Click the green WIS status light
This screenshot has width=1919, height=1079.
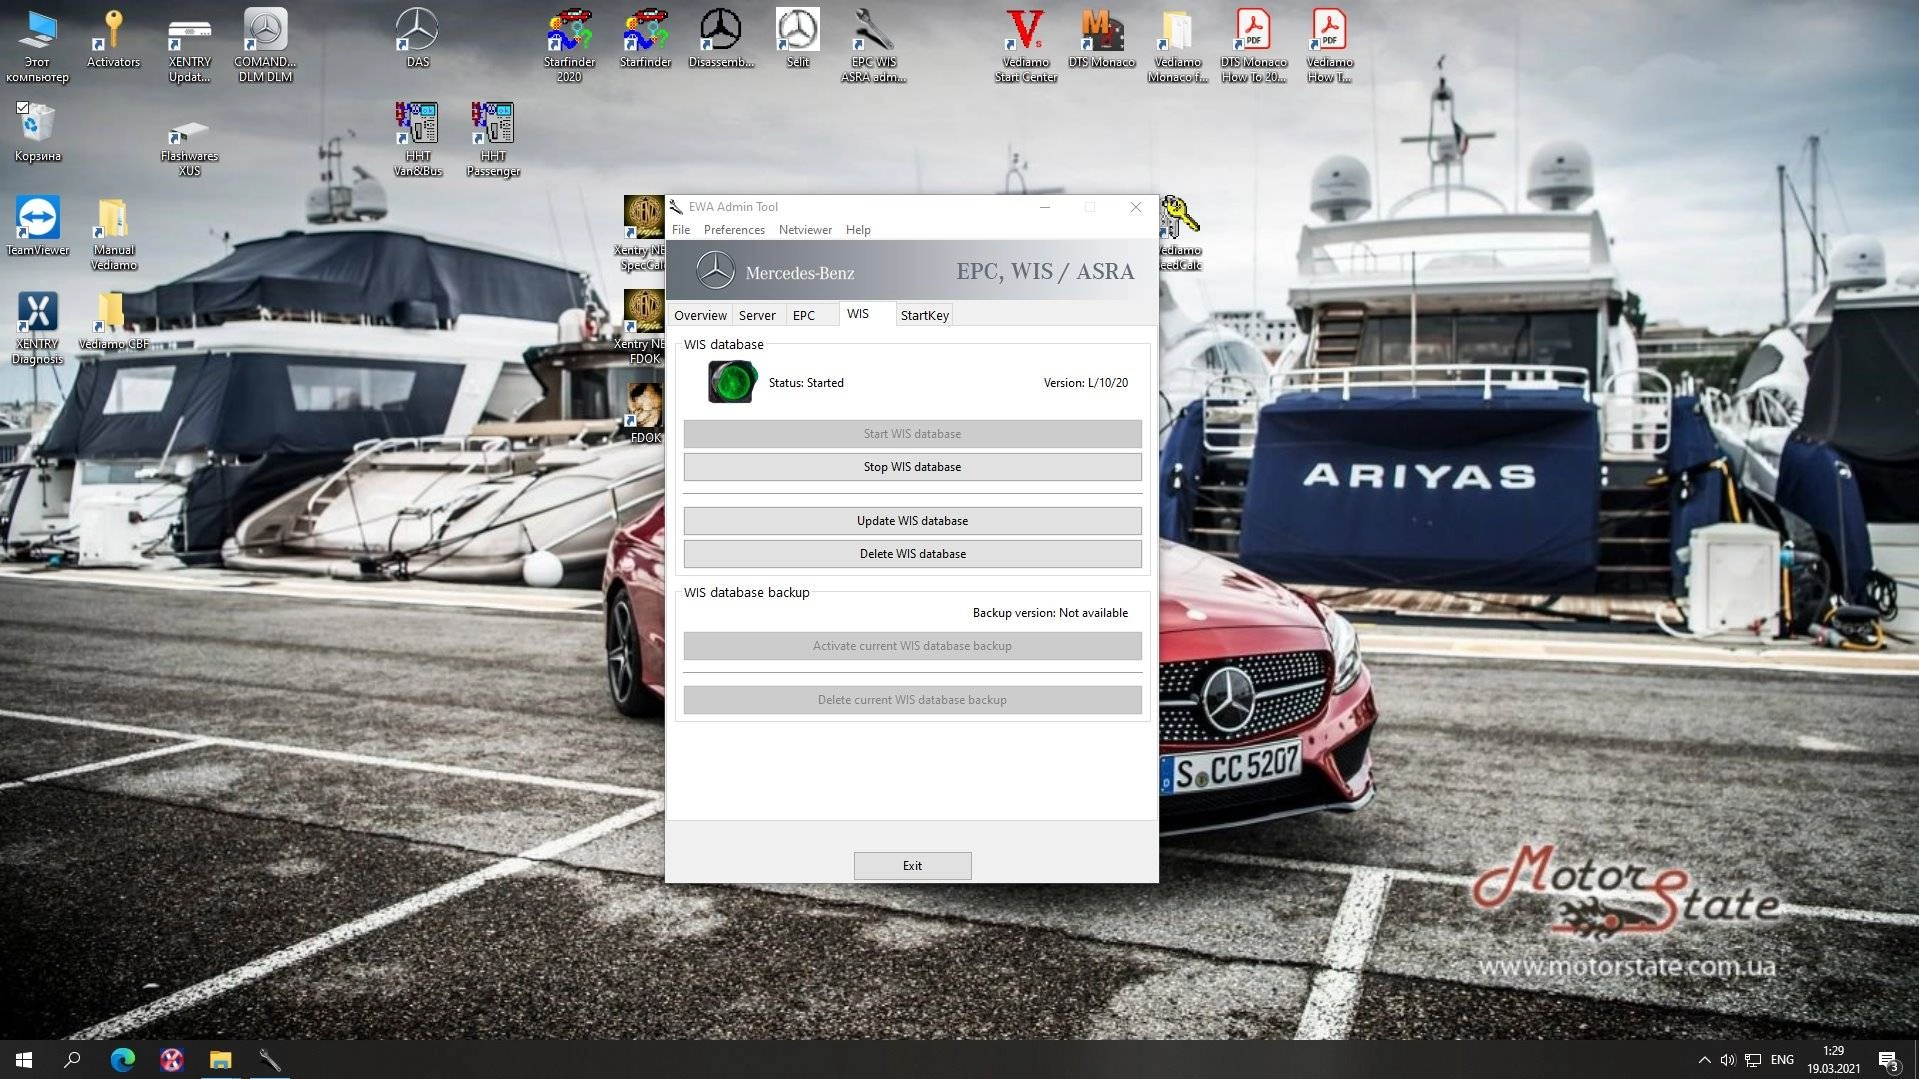[732, 382]
